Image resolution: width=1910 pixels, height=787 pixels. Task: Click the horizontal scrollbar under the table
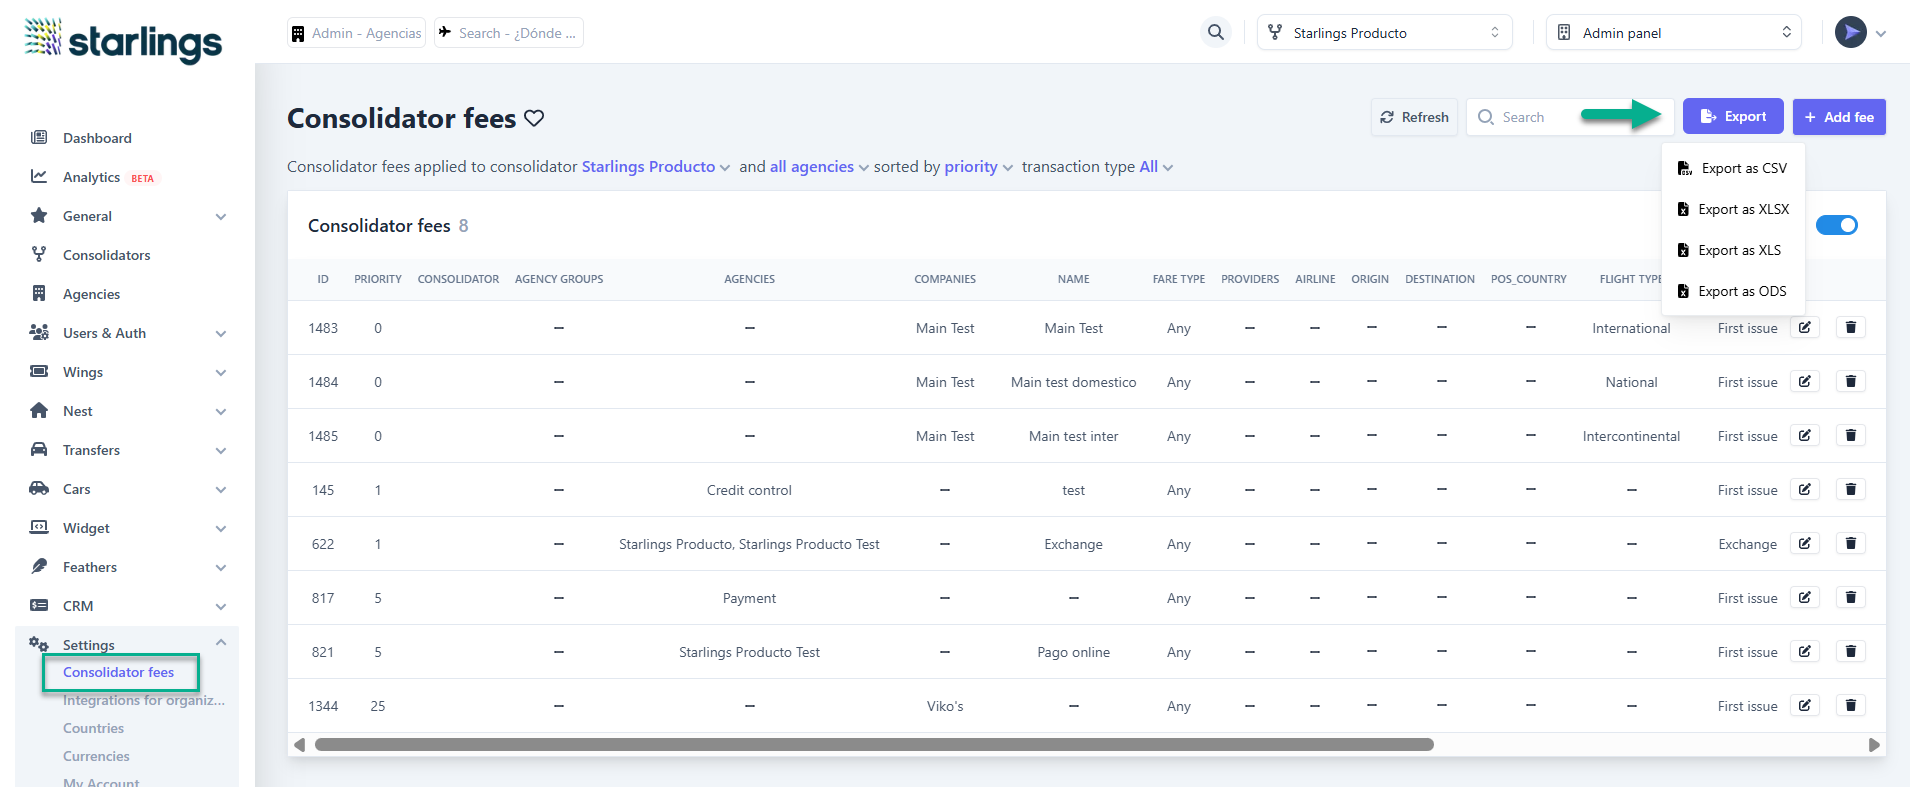pyautogui.click(x=873, y=745)
